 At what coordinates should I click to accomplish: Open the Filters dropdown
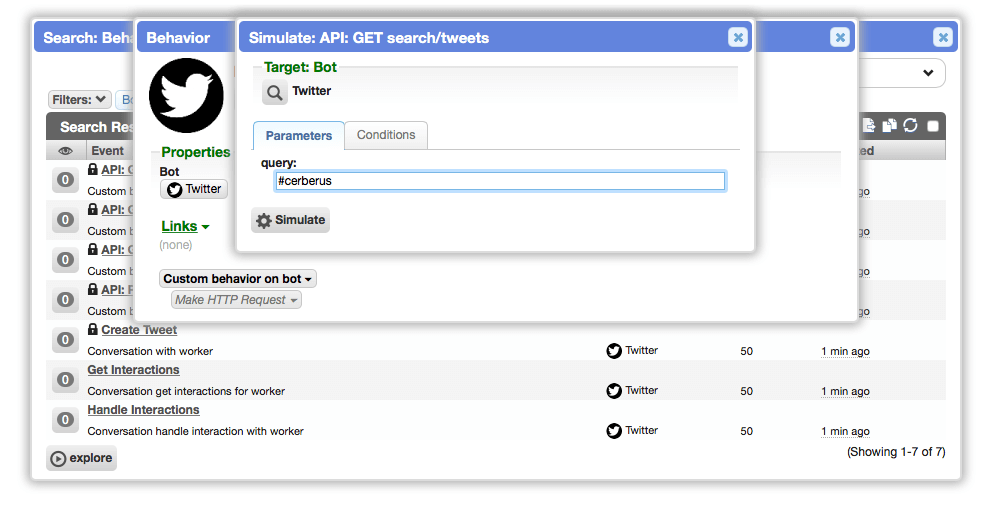tap(80, 99)
